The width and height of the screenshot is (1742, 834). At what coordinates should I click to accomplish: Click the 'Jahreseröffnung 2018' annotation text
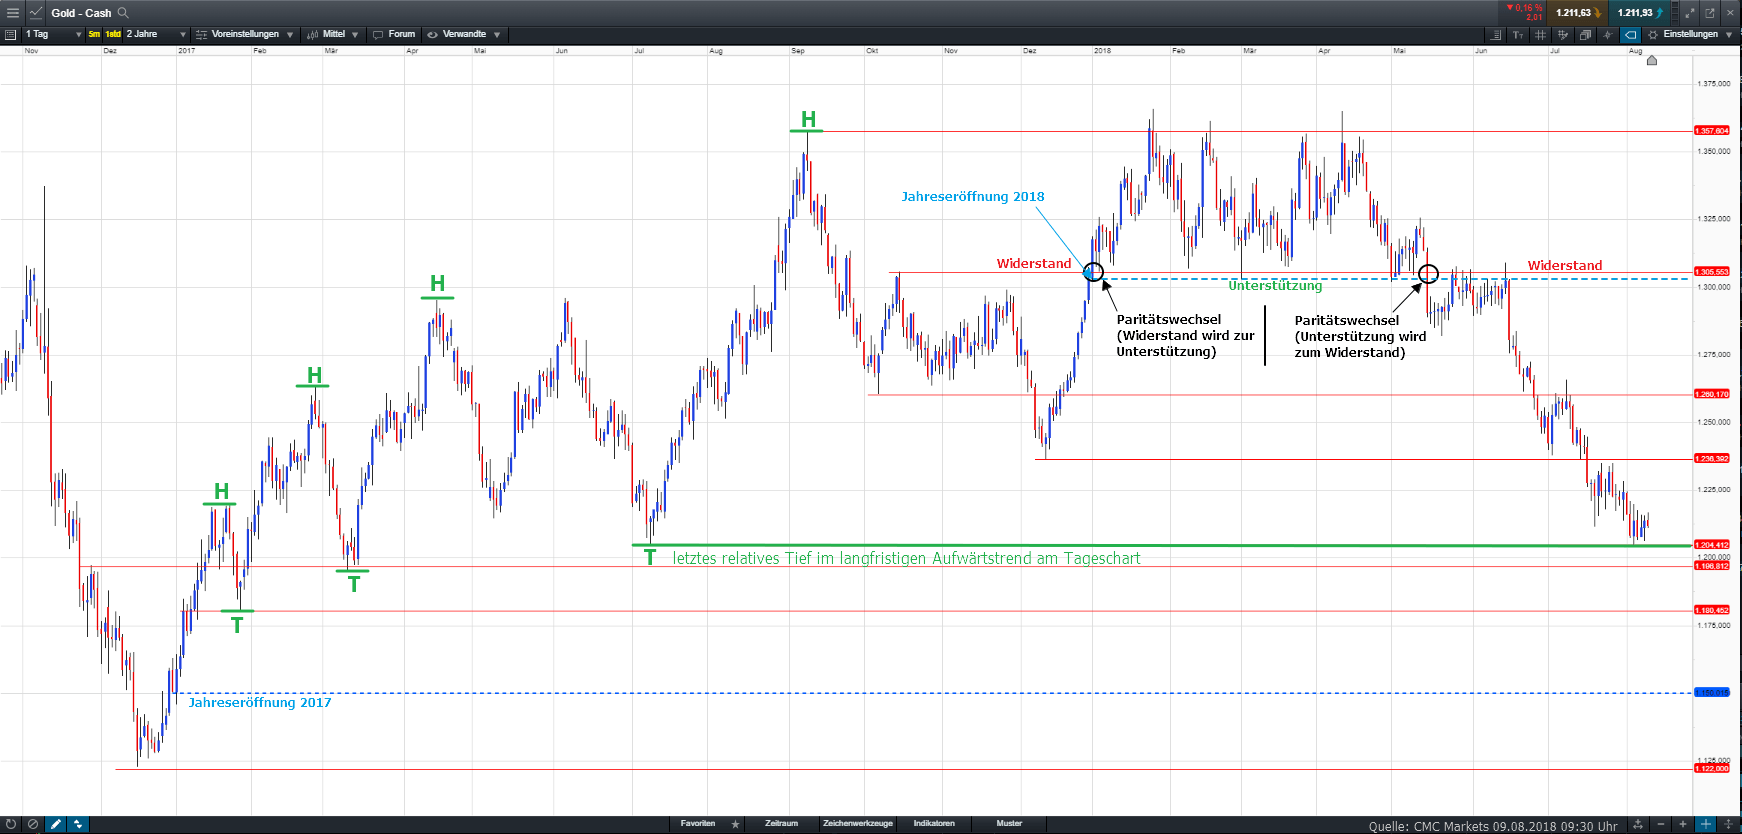[972, 197]
